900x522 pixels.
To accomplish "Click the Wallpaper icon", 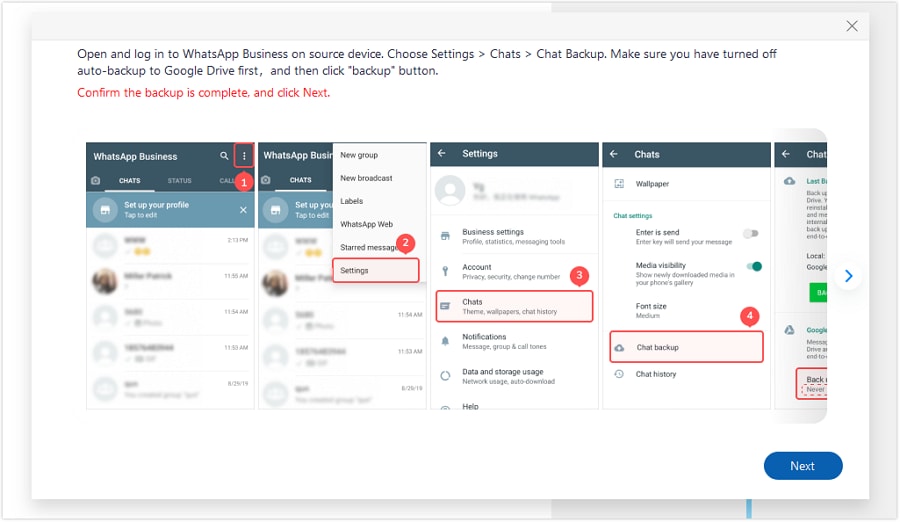I will coord(619,184).
